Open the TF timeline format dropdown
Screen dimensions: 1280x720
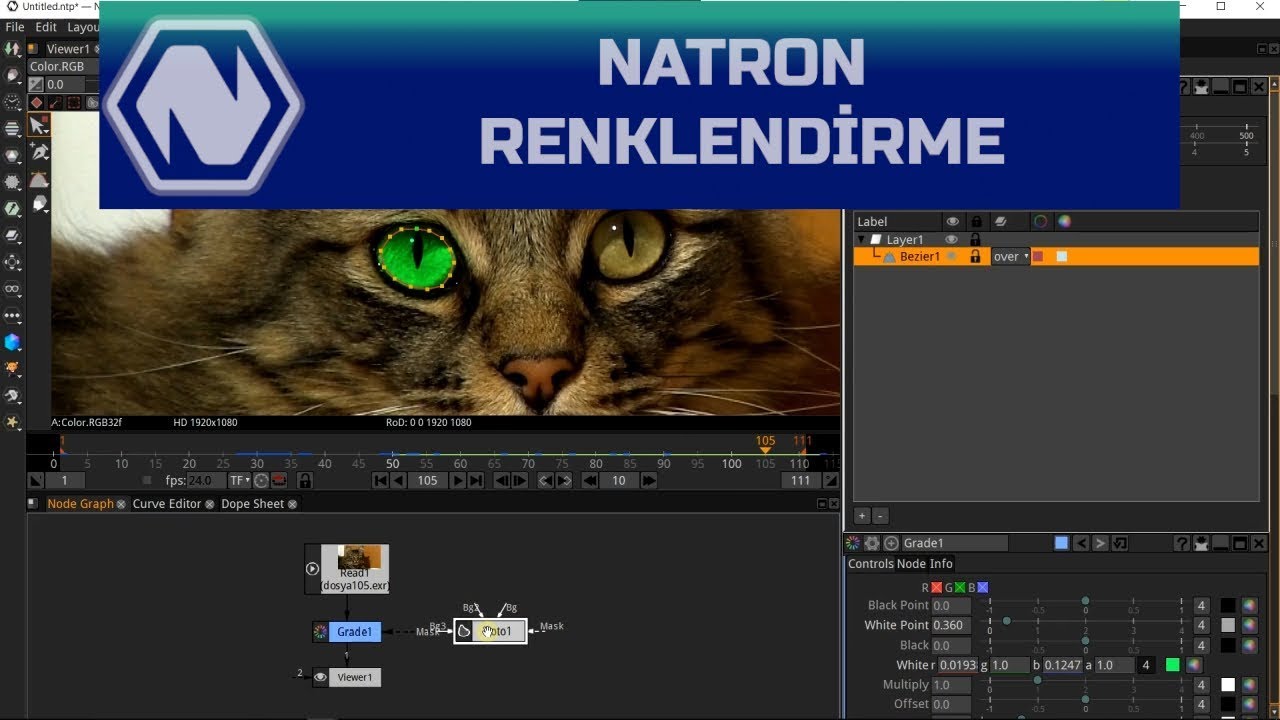240,481
